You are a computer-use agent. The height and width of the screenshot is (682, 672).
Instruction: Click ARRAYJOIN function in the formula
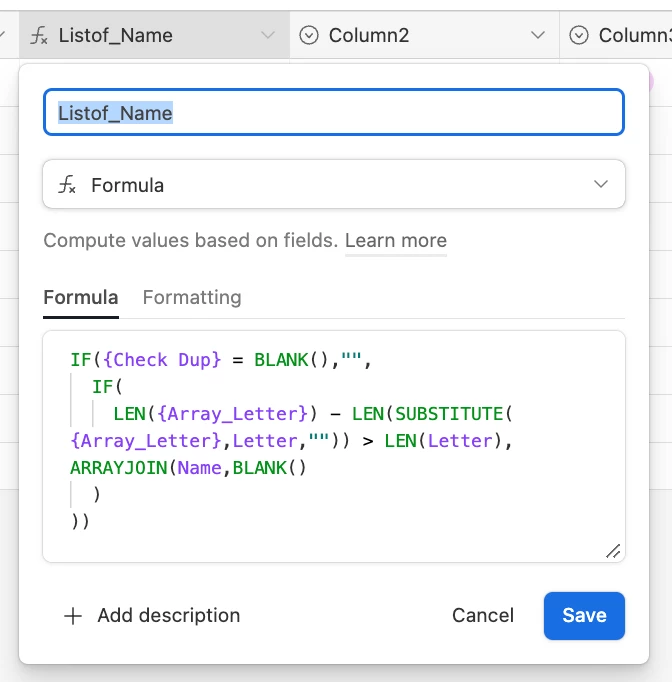click(x=119, y=468)
